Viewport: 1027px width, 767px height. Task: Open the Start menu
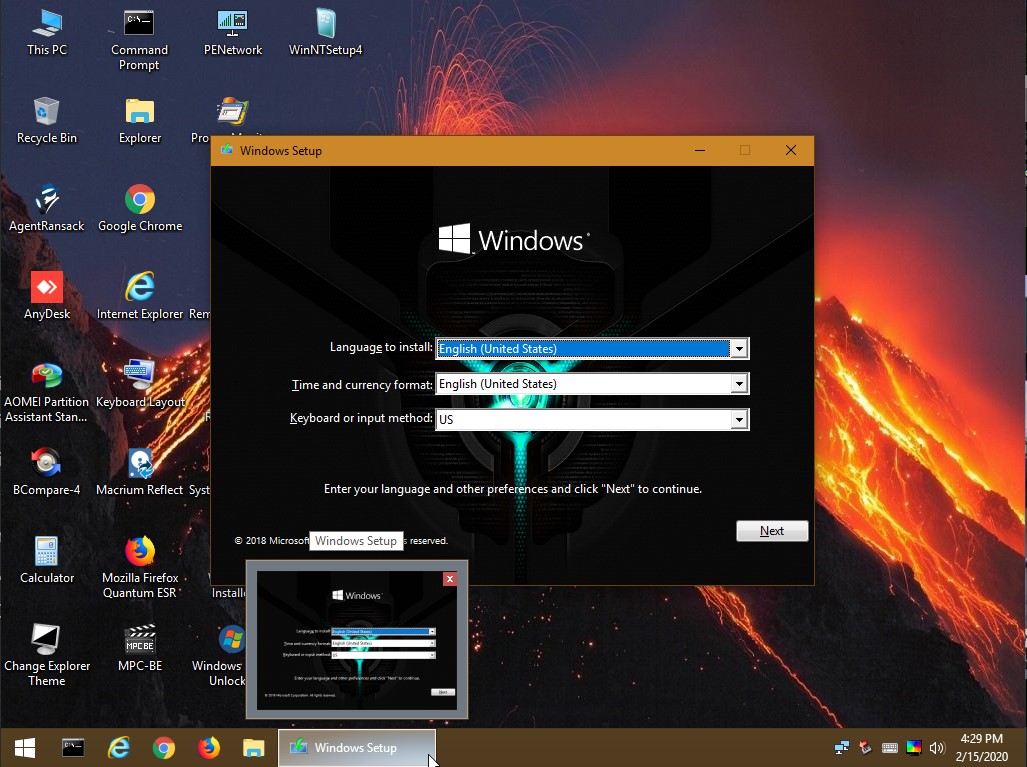point(22,747)
